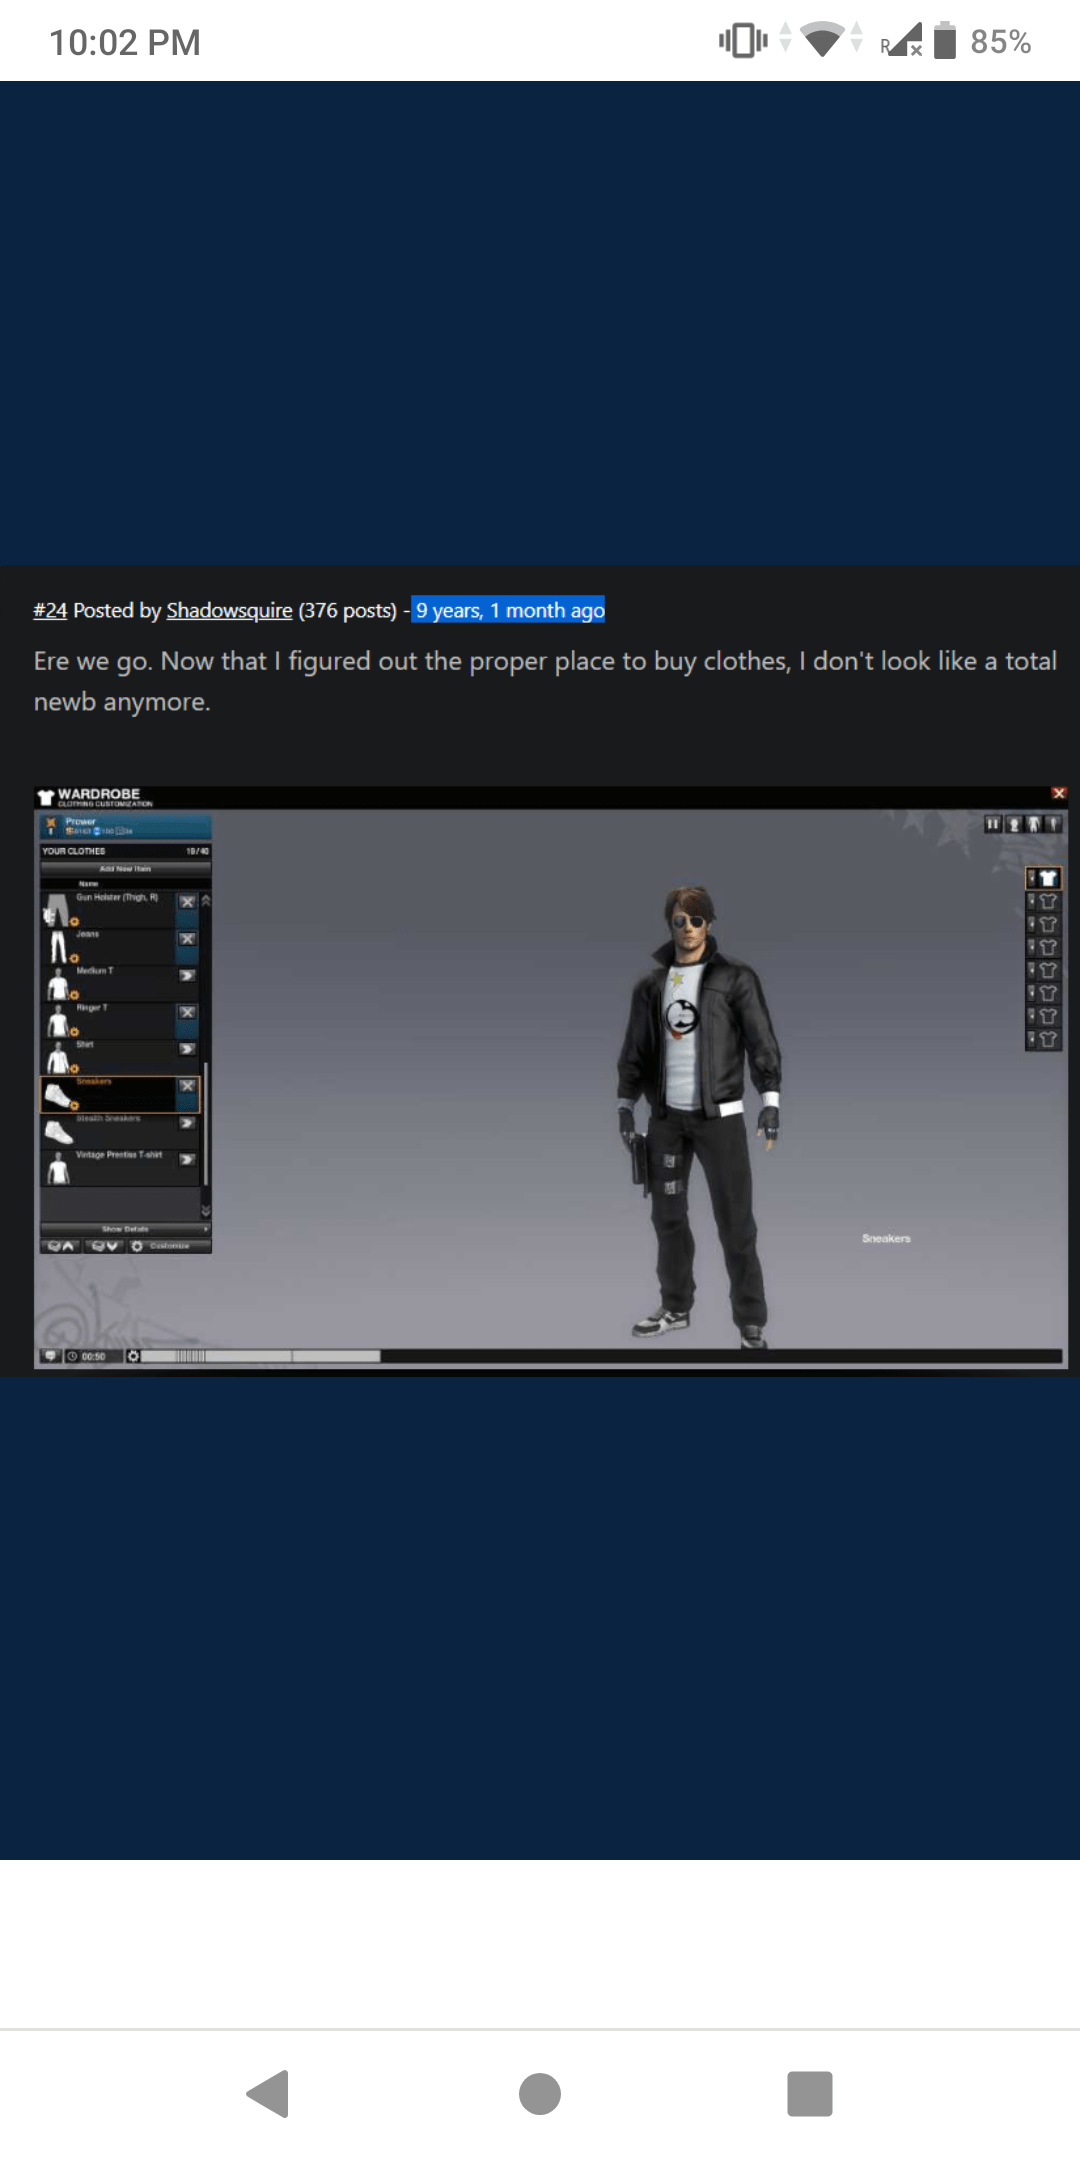Open the #24 post permalink
Image resolution: width=1080 pixels, height=2160 pixels.
(x=50, y=610)
